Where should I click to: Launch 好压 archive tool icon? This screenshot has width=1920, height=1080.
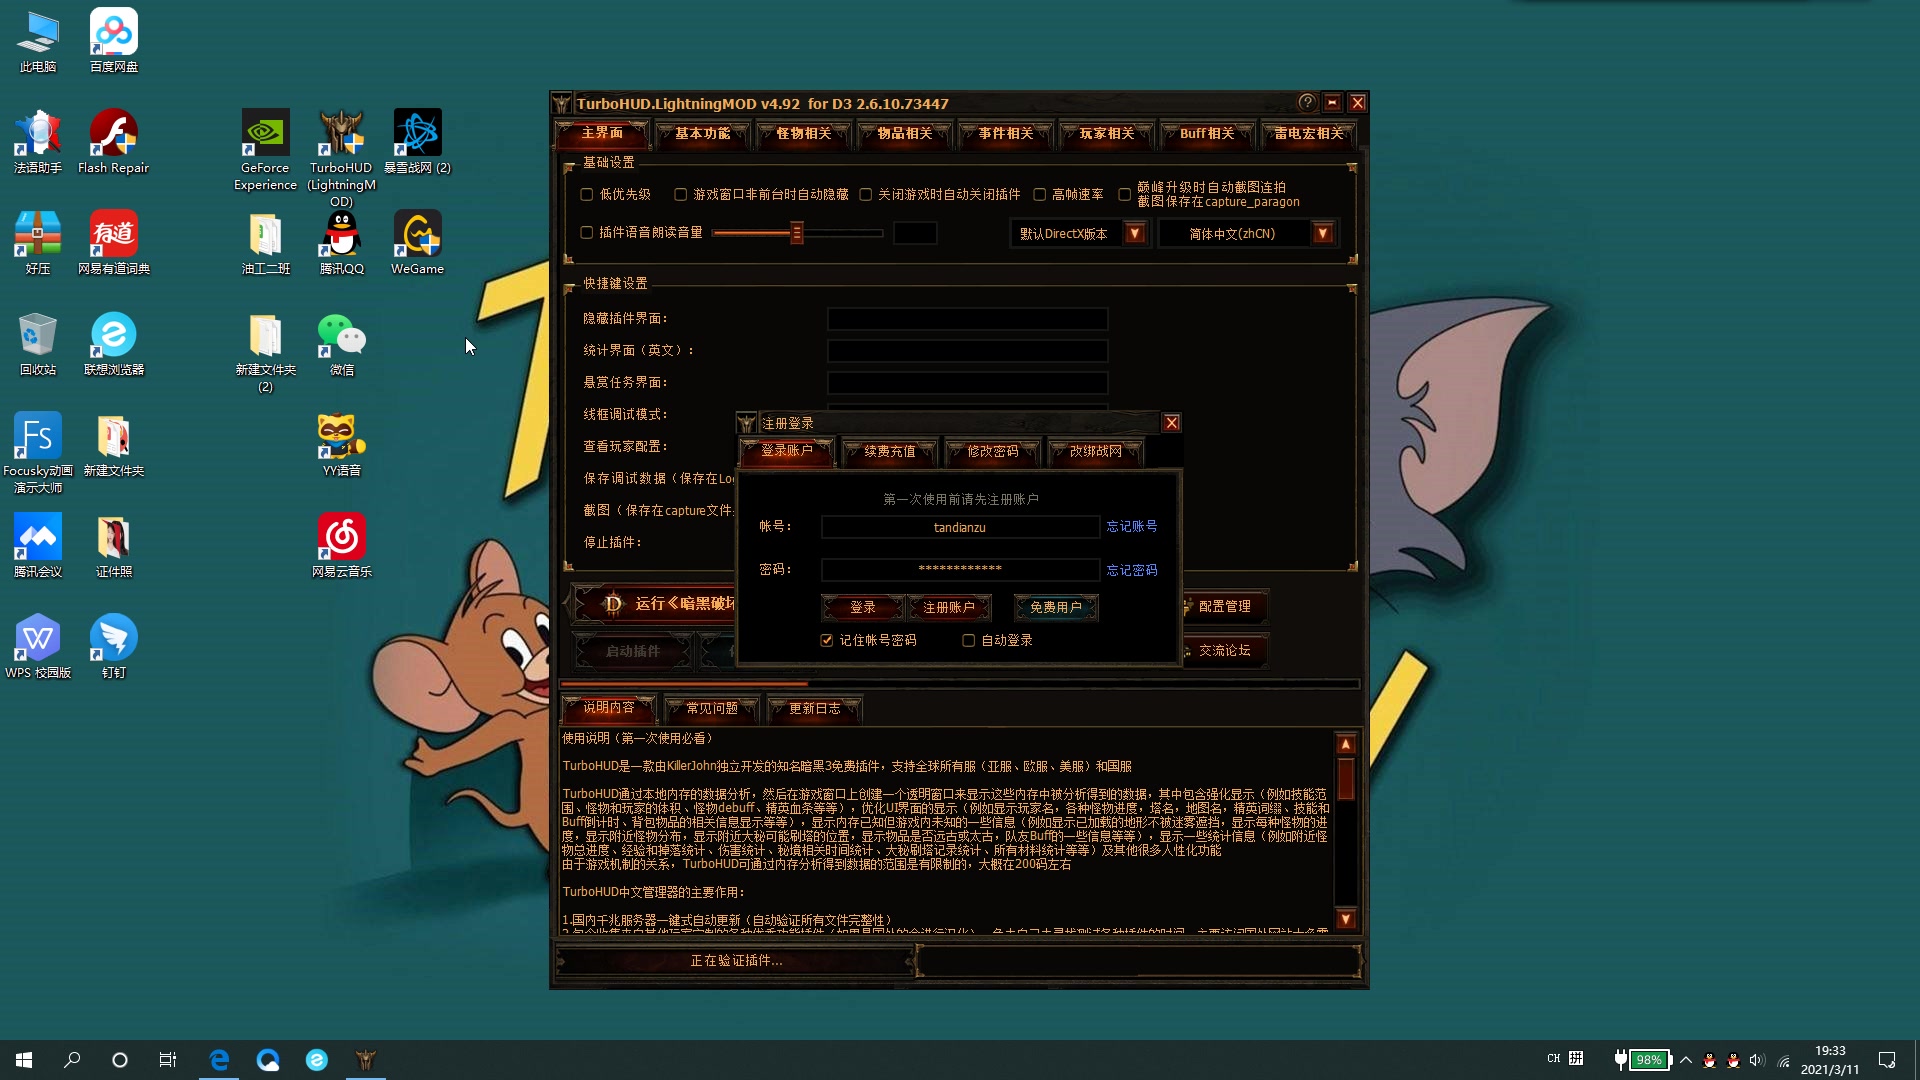38,244
